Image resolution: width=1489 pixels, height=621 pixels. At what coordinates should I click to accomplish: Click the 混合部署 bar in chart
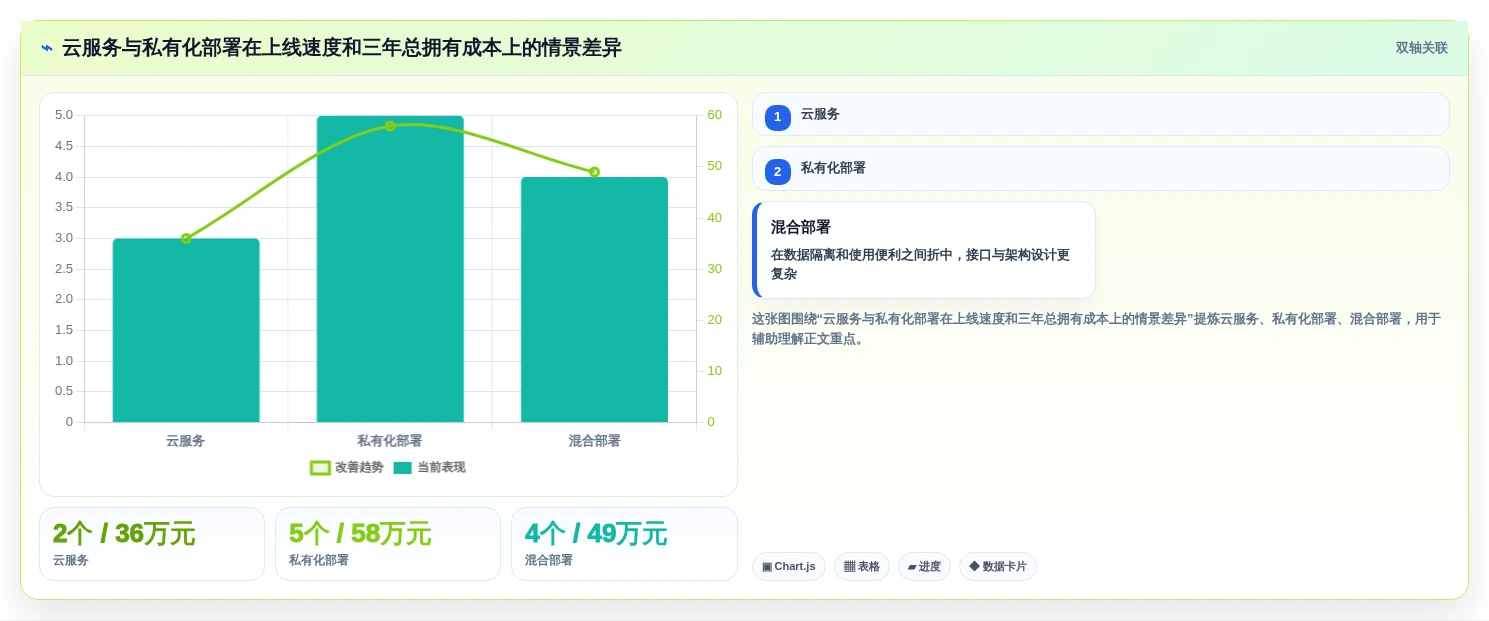(x=594, y=299)
